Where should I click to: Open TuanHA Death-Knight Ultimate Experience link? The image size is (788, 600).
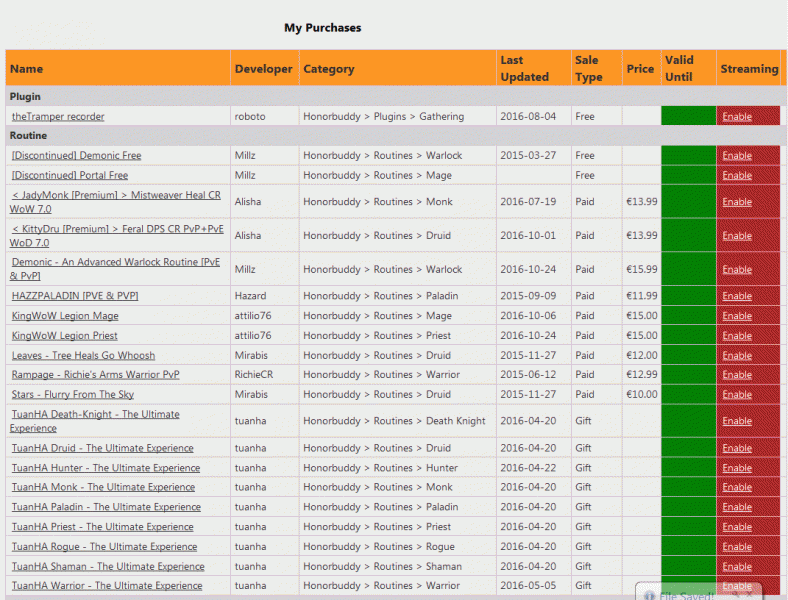[x=95, y=421]
